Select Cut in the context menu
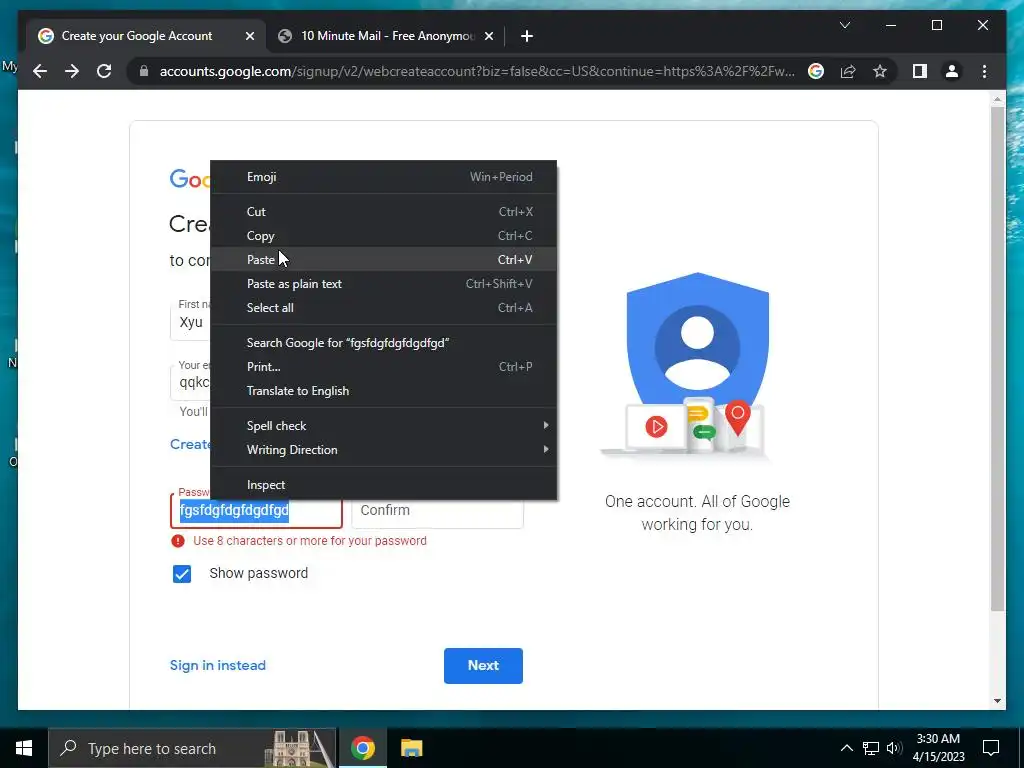The image size is (1024, 768). (x=383, y=212)
